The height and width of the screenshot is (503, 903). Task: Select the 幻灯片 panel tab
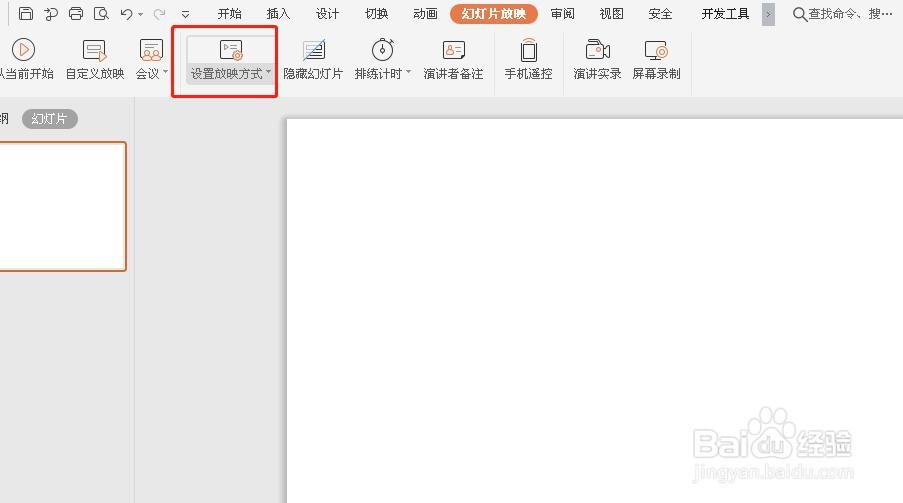coord(50,119)
